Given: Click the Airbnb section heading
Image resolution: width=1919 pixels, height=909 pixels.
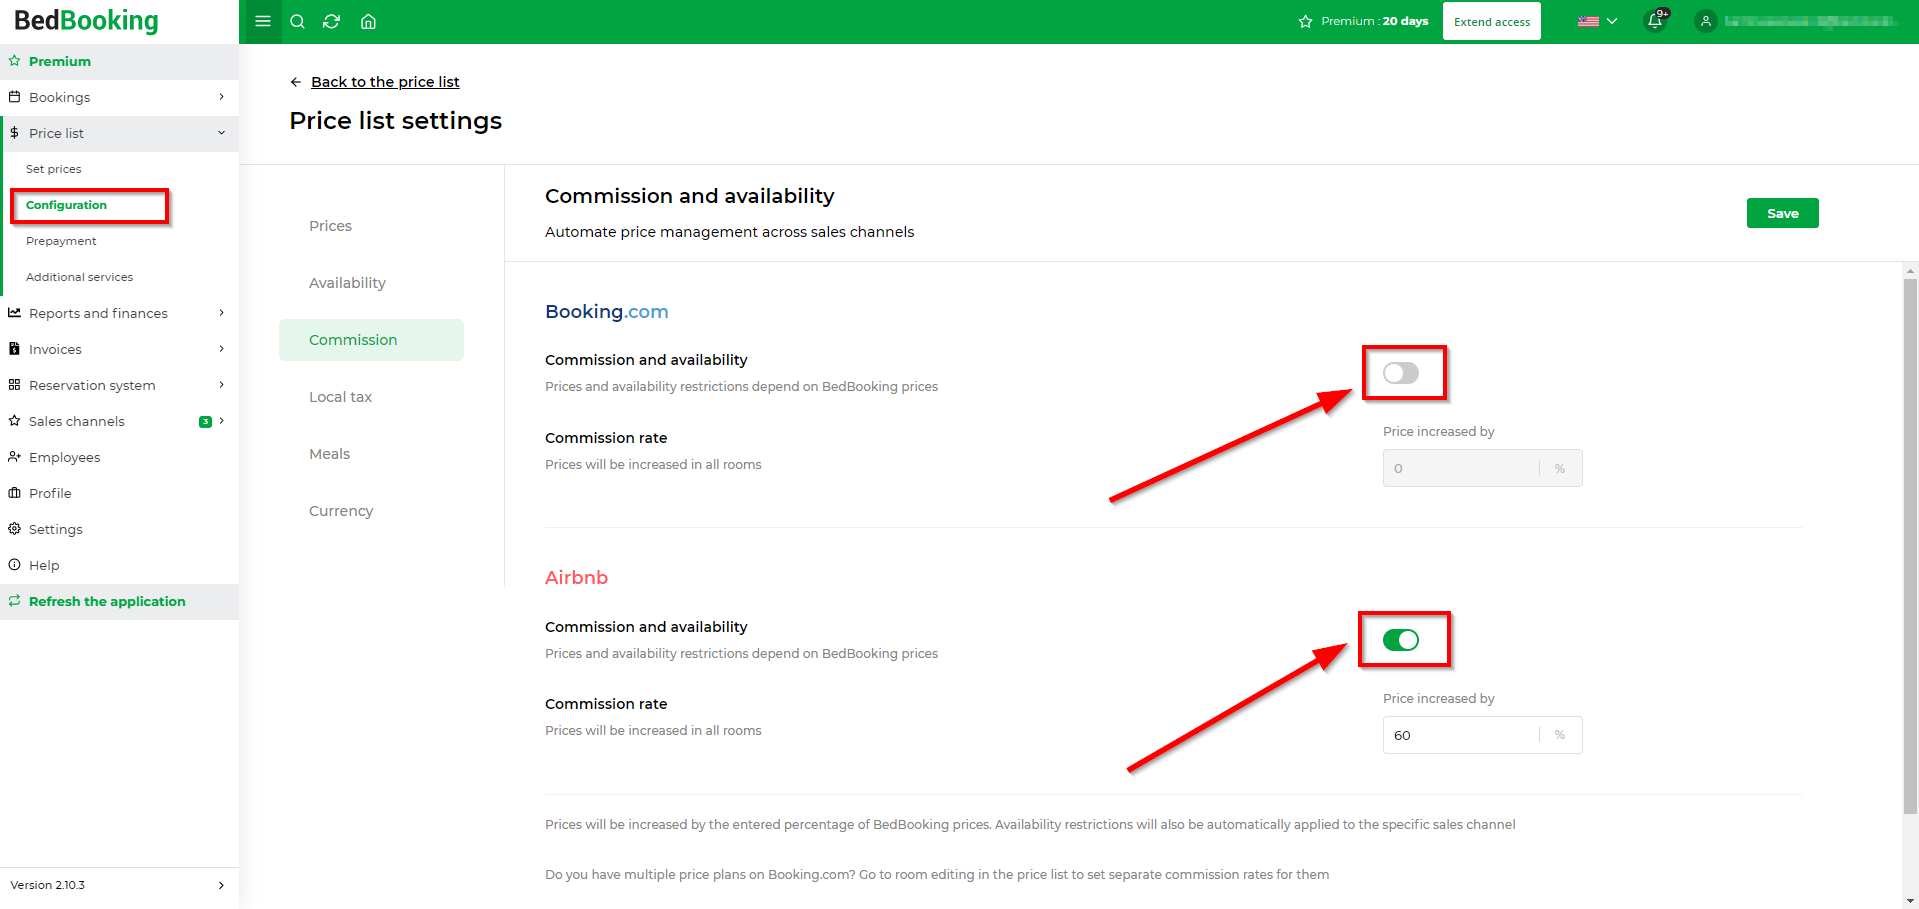Looking at the screenshot, I should tap(576, 578).
